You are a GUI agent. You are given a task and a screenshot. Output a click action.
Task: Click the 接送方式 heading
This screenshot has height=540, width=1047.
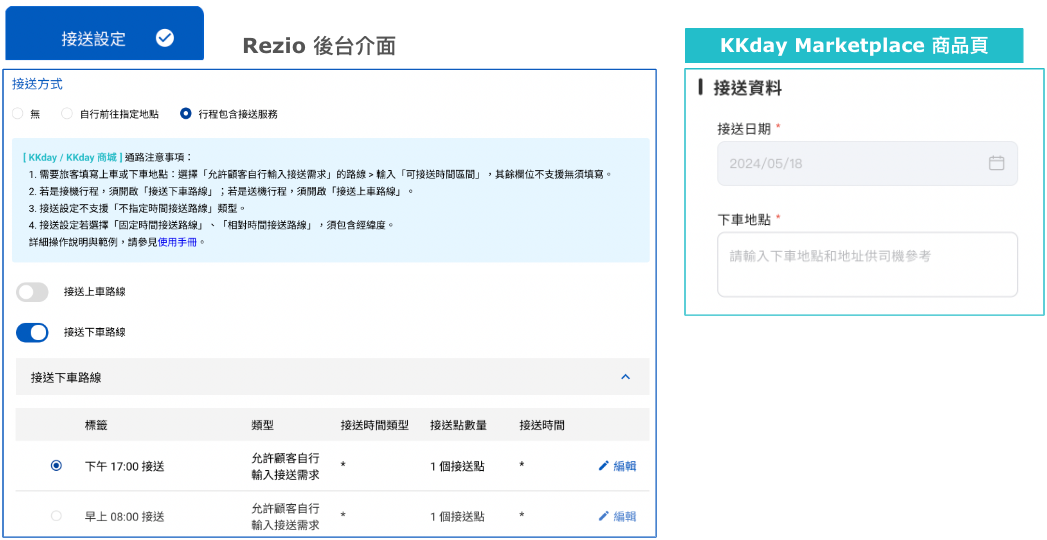[37, 84]
